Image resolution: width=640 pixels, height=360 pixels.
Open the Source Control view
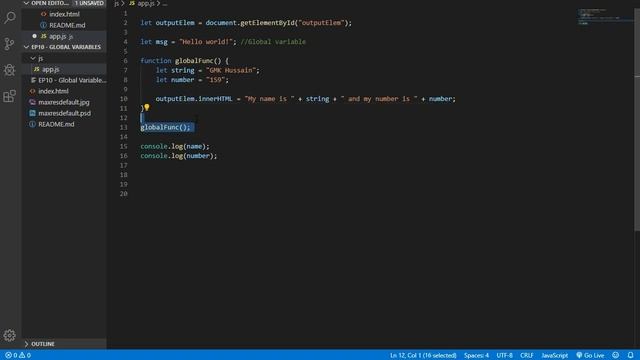point(9,44)
